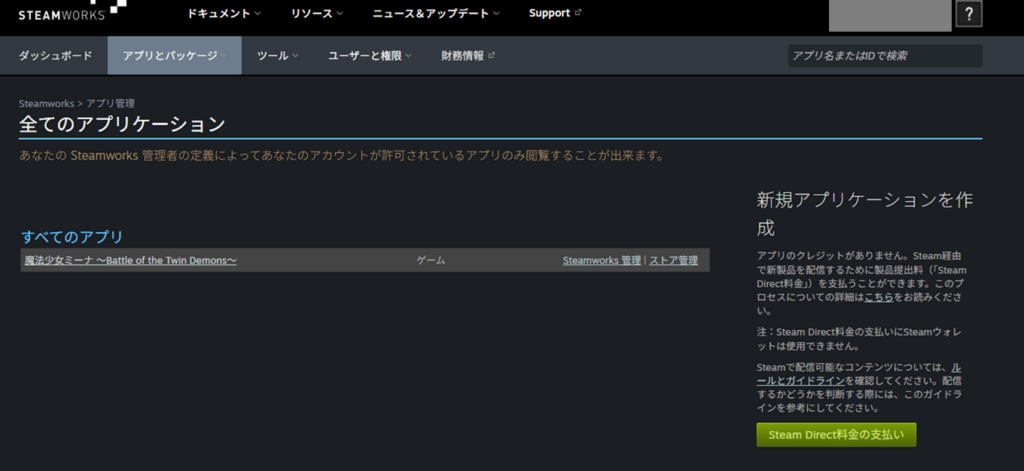Open the question mark help button

pyautogui.click(x=968, y=14)
